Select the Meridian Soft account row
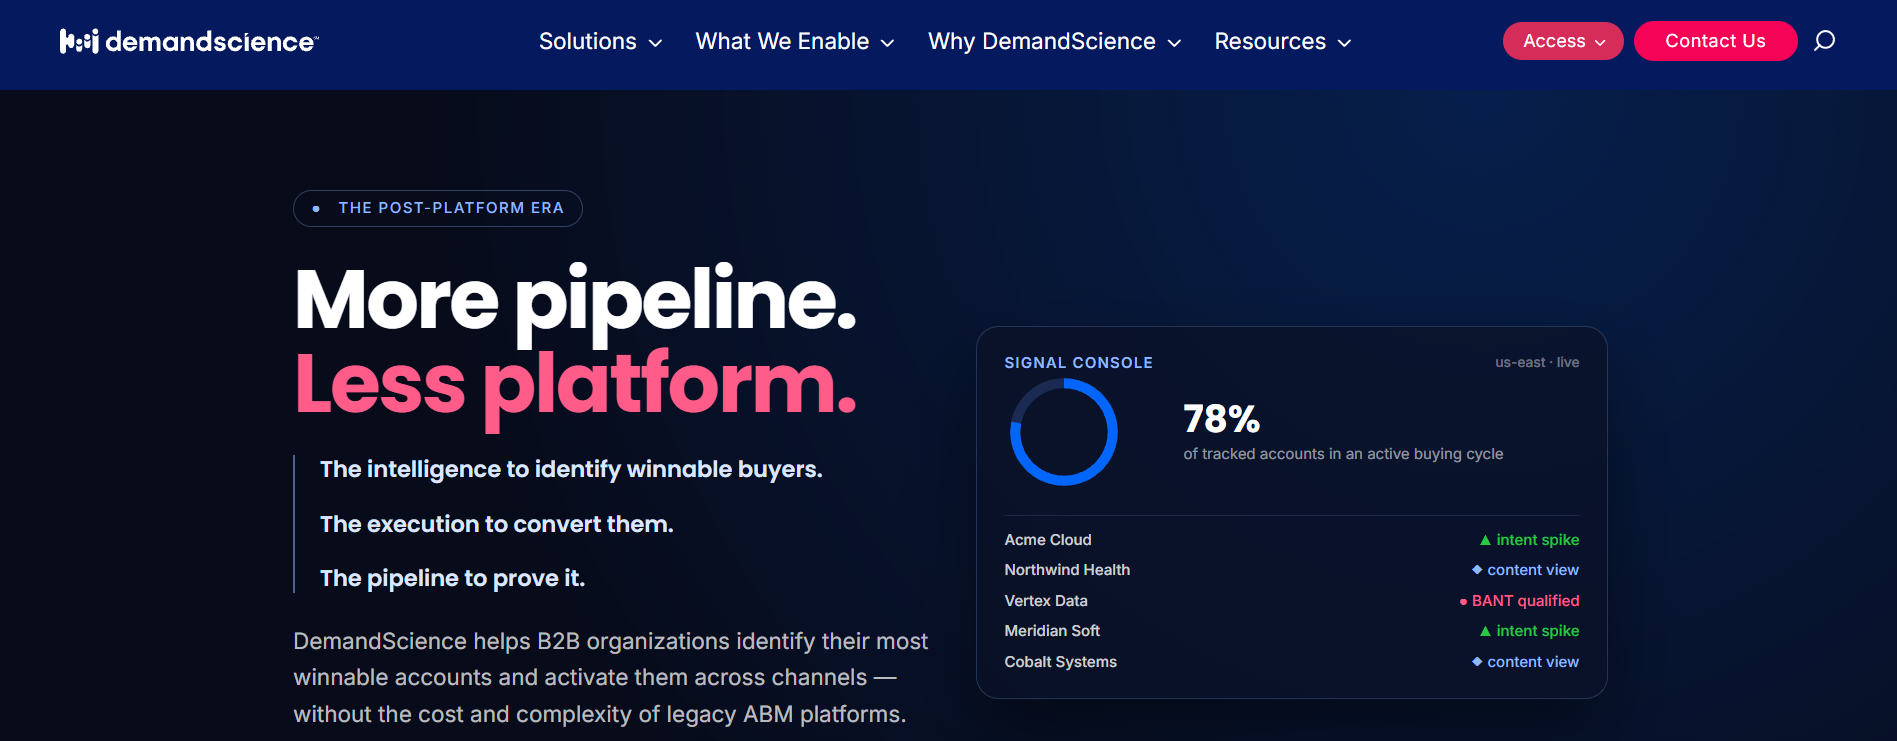Screen dimensions: 1897x741 pyautogui.click(x=1292, y=631)
